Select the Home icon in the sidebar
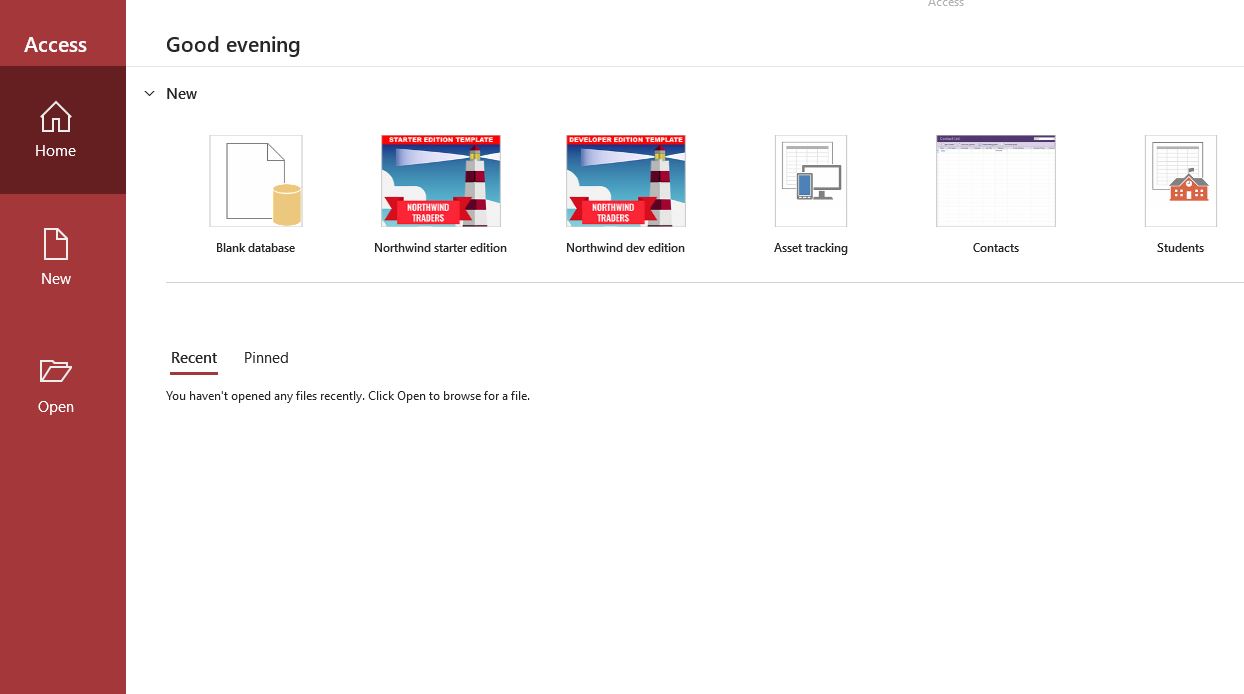The image size is (1244, 694). click(55, 130)
